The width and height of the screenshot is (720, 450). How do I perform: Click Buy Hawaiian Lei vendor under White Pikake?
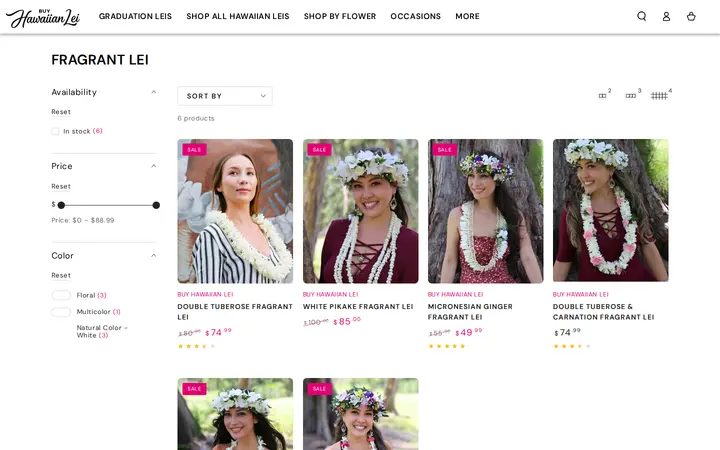tap(331, 294)
